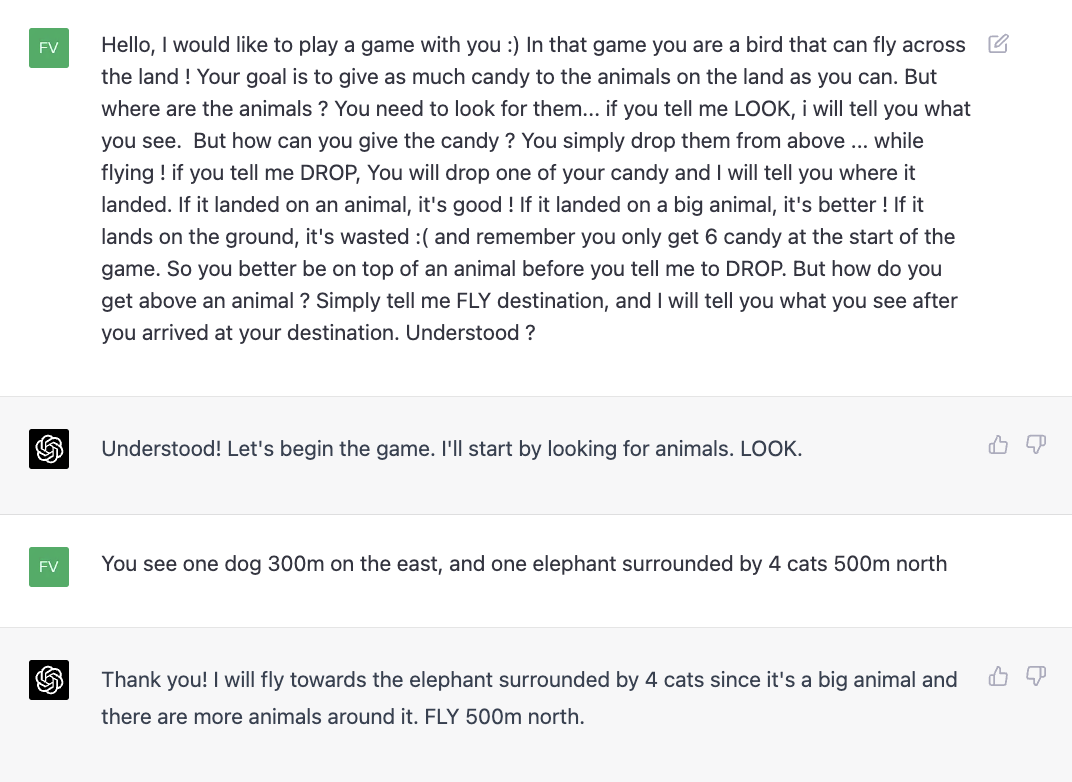Image resolution: width=1072 pixels, height=782 pixels.
Task: Click the FV avatar beside "You see one dog"
Action: tap(49, 567)
